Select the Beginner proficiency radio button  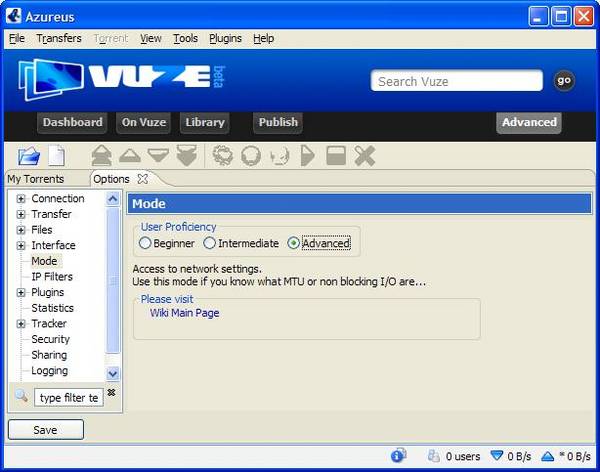click(x=145, y=243)
